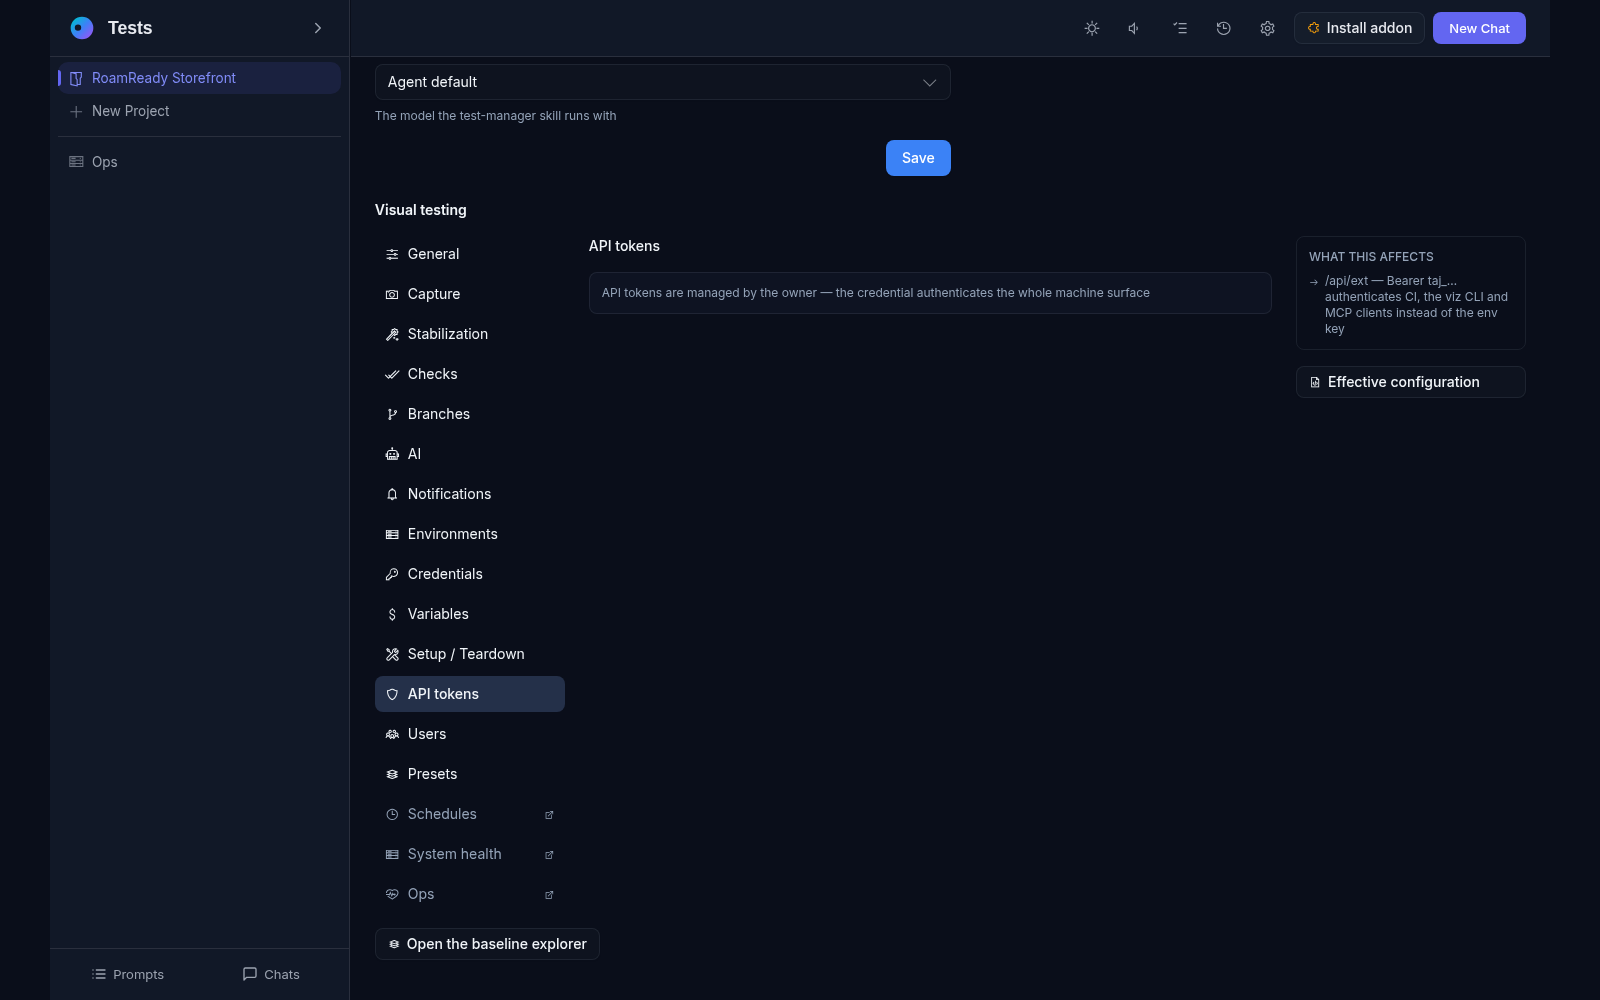The height and width of the screenshot is (1000, 1600).
Task: Select the Variables section
Action: pyautogui.click(x=470, y=614)
